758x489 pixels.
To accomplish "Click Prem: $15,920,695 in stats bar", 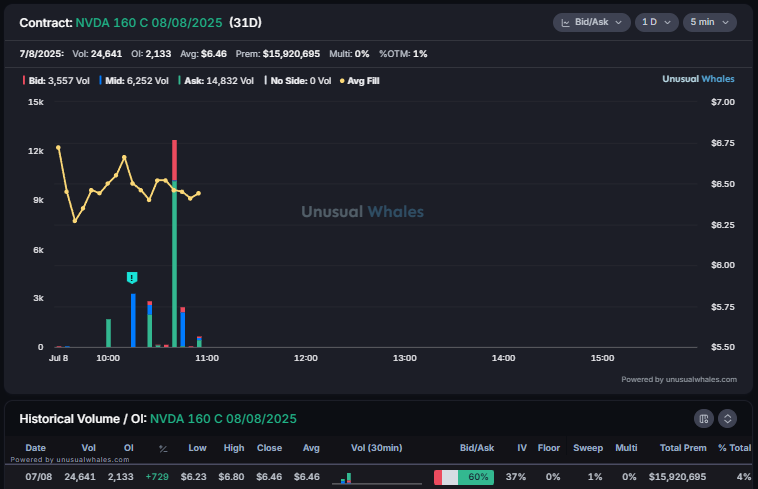I will pos(277,54).
